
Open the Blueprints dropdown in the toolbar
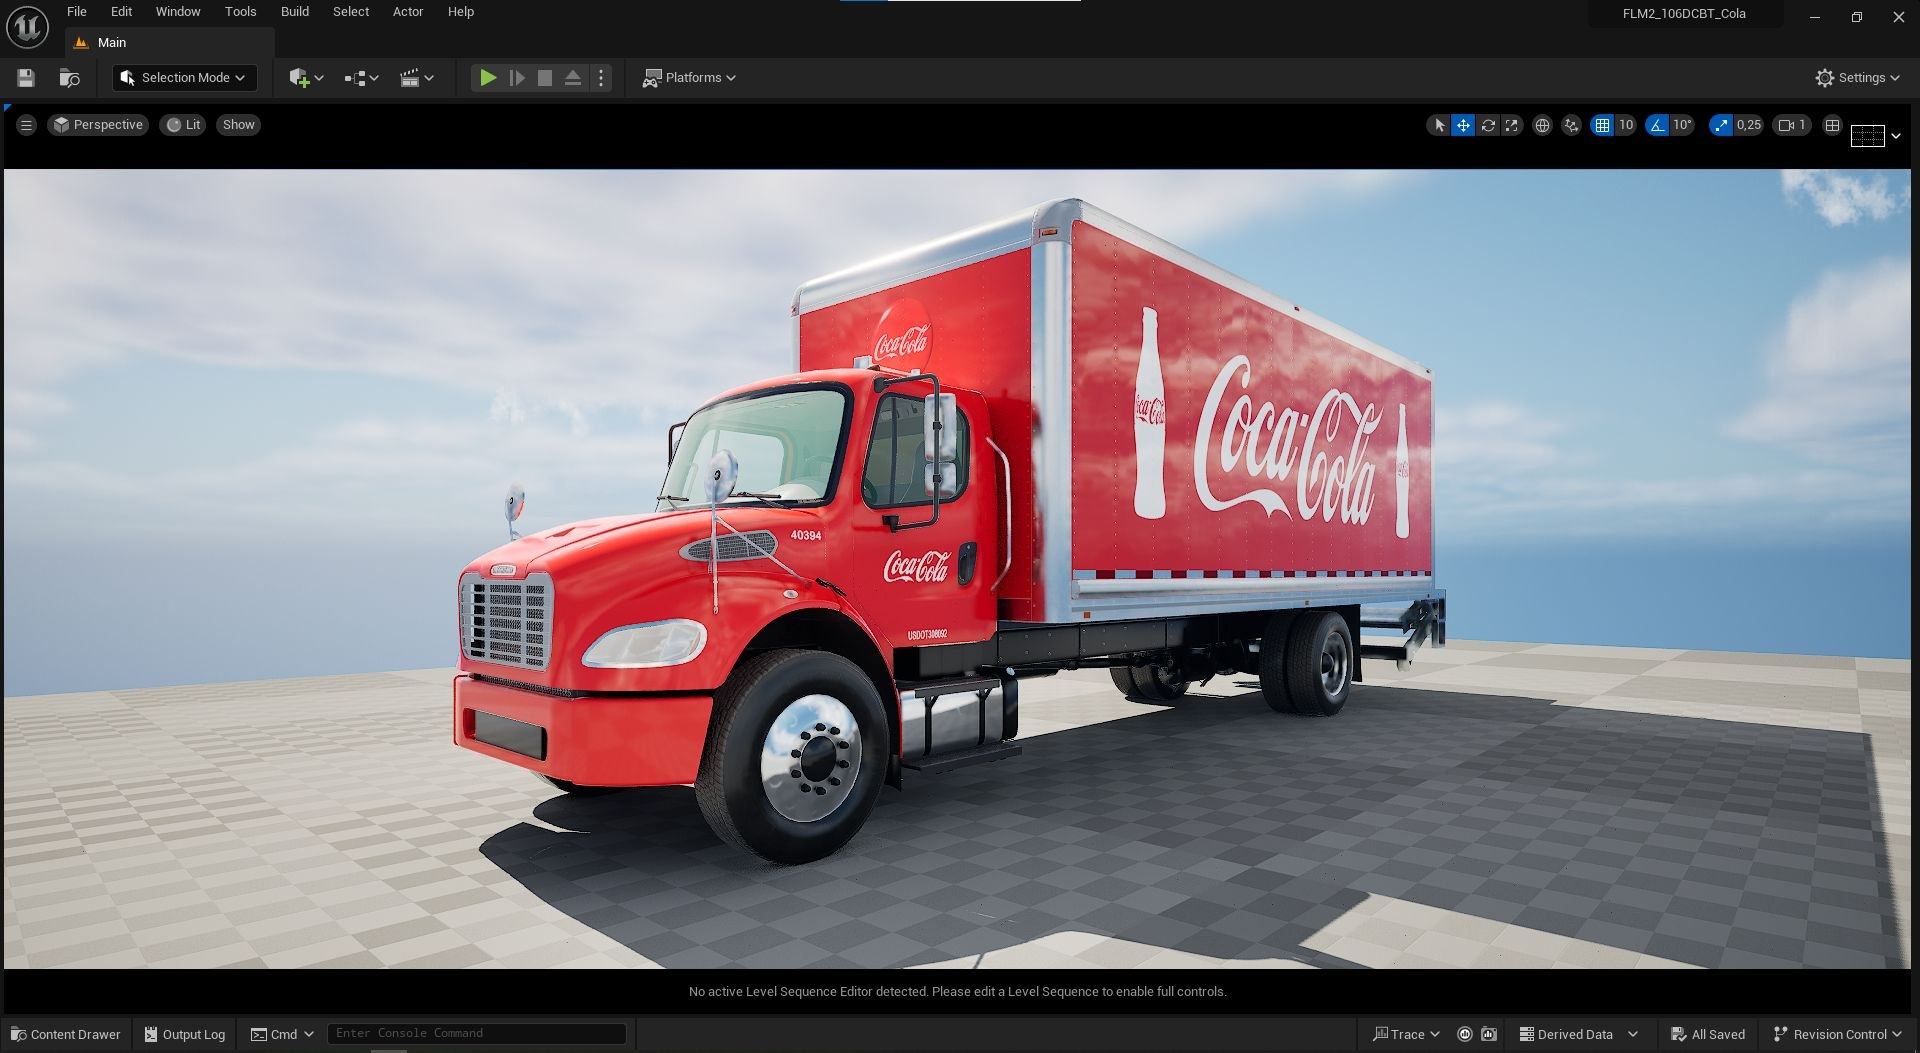pos(361,78)
